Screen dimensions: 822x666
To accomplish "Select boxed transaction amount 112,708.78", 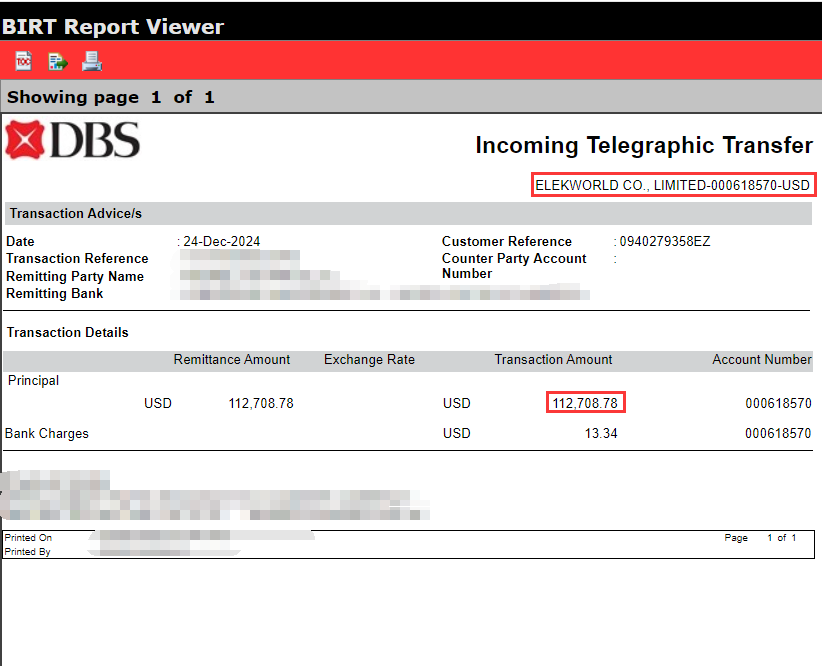I will coord(585,403).
